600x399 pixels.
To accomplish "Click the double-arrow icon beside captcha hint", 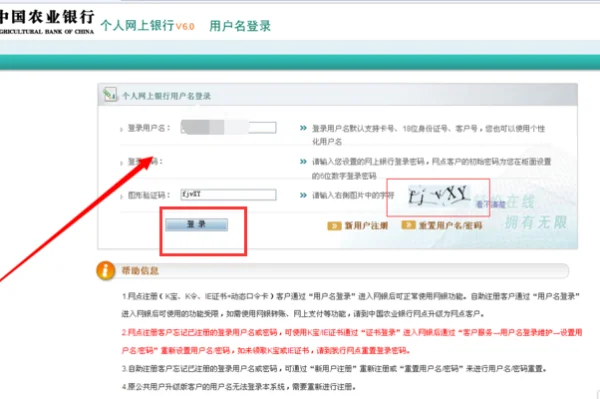I will [303, 195].
